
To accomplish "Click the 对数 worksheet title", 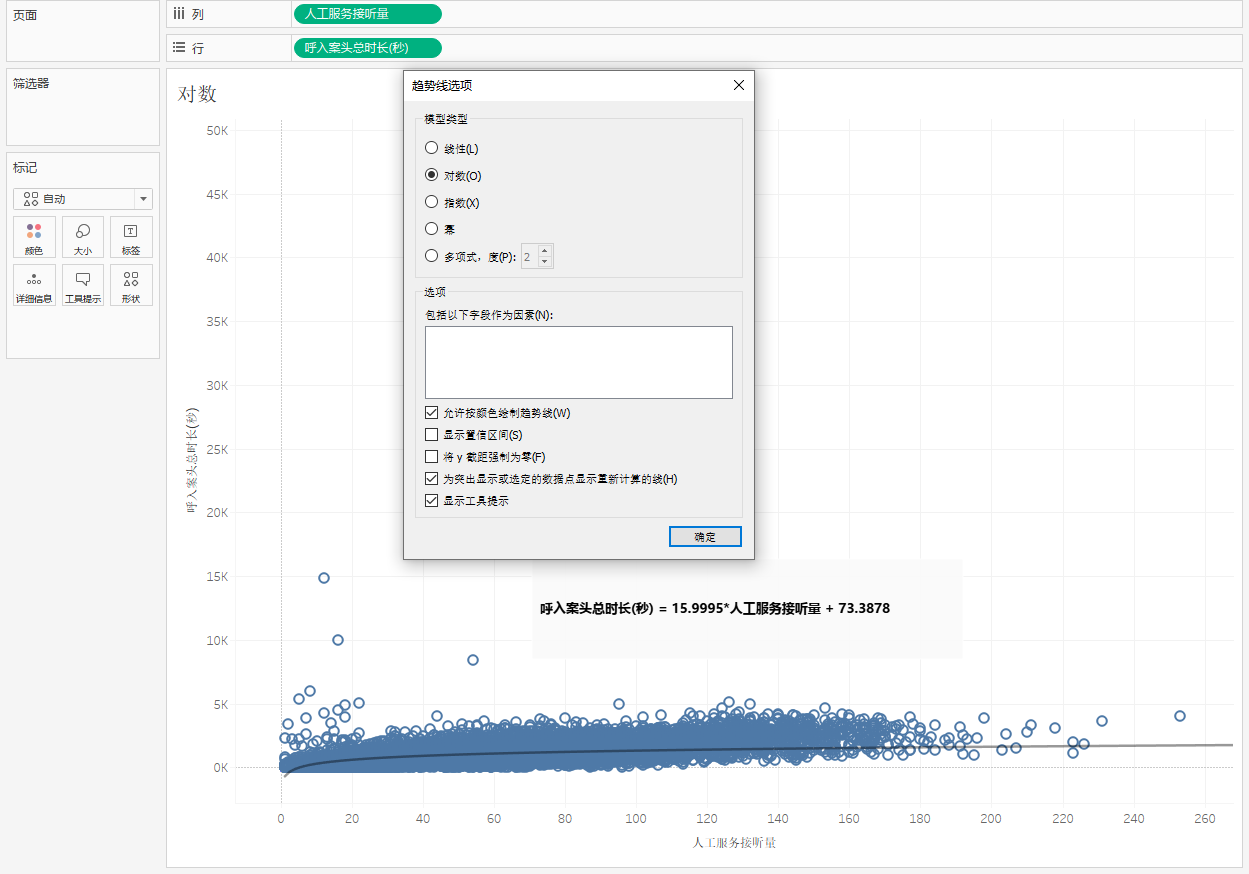I will (197, 94).
